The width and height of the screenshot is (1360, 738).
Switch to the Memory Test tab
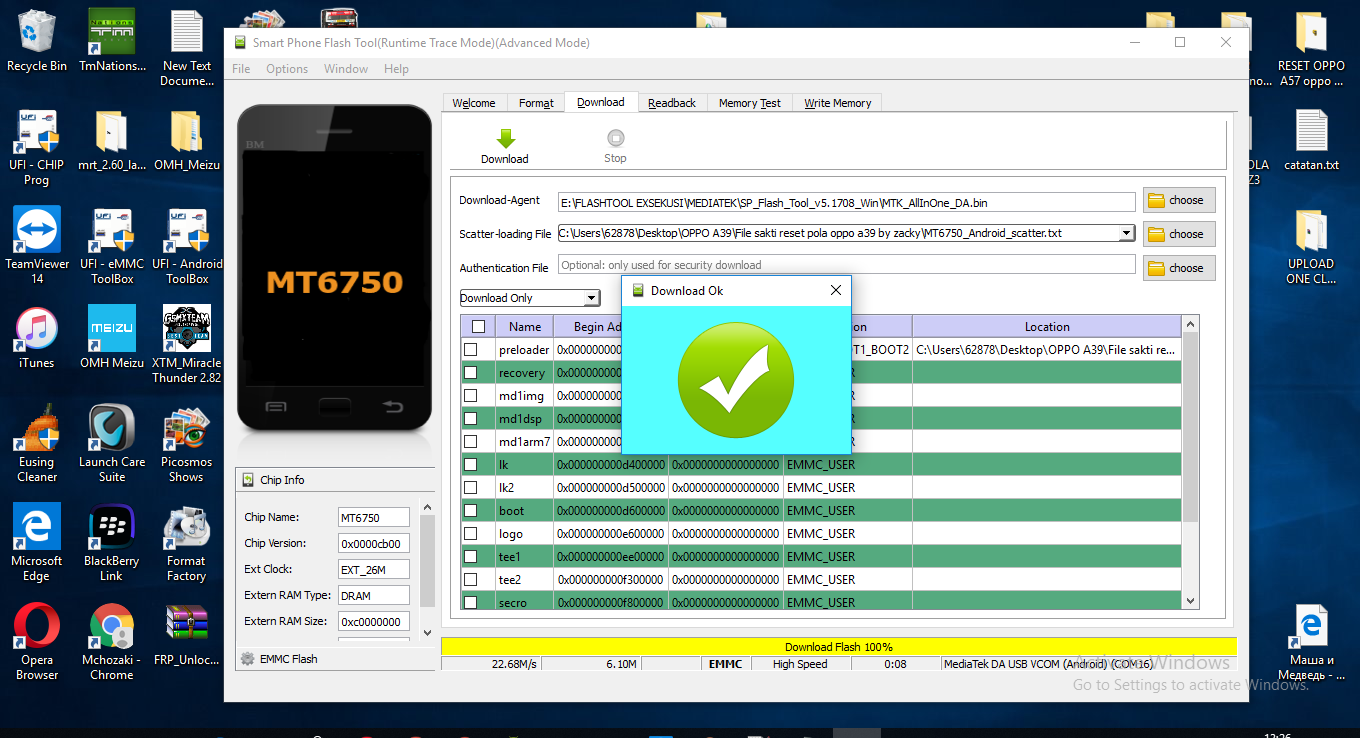pos(750,103)
